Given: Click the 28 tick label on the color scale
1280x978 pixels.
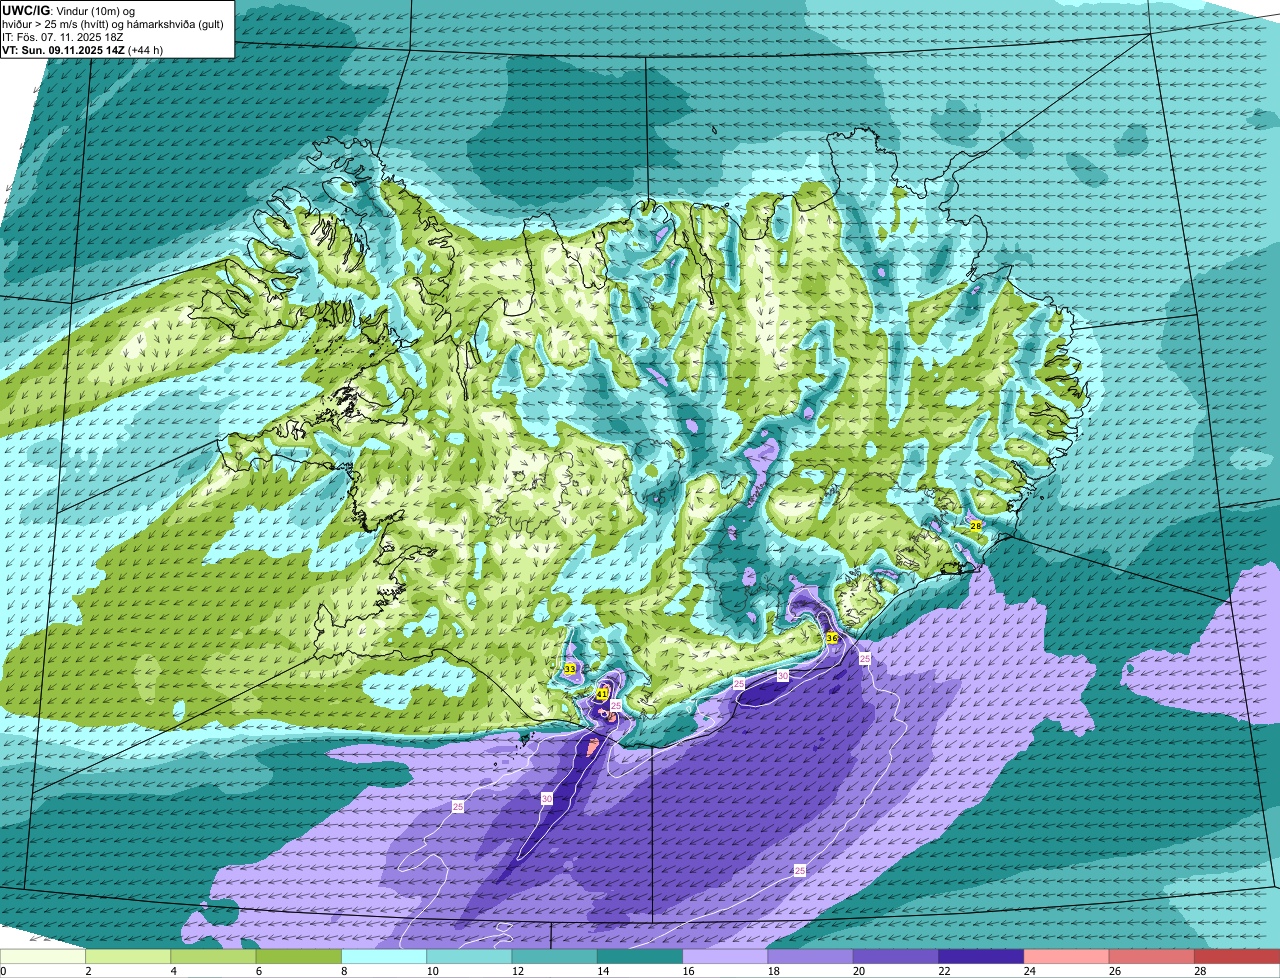Looking at the screenshot, I should click(x=1200, y=971).
